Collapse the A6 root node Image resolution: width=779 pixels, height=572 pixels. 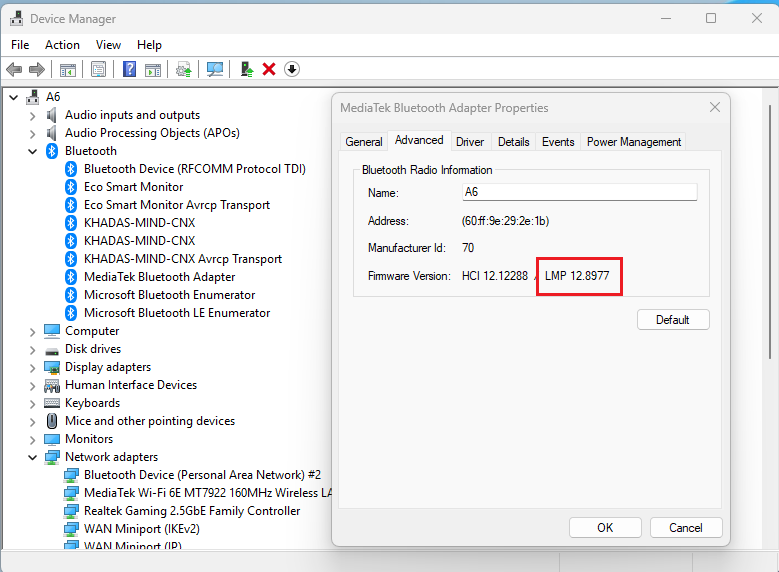click(14, 97)
